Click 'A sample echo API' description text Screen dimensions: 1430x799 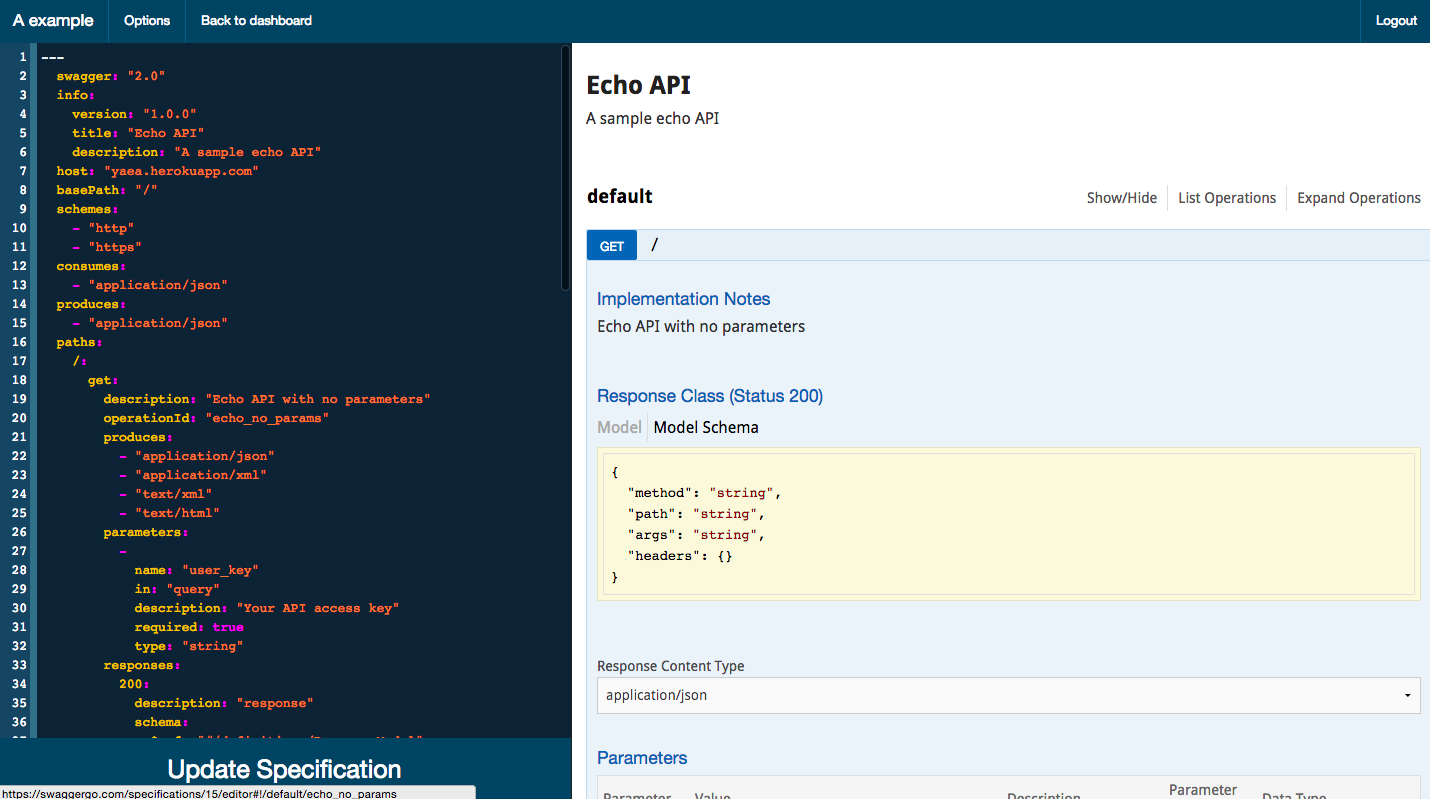point(652,118)
